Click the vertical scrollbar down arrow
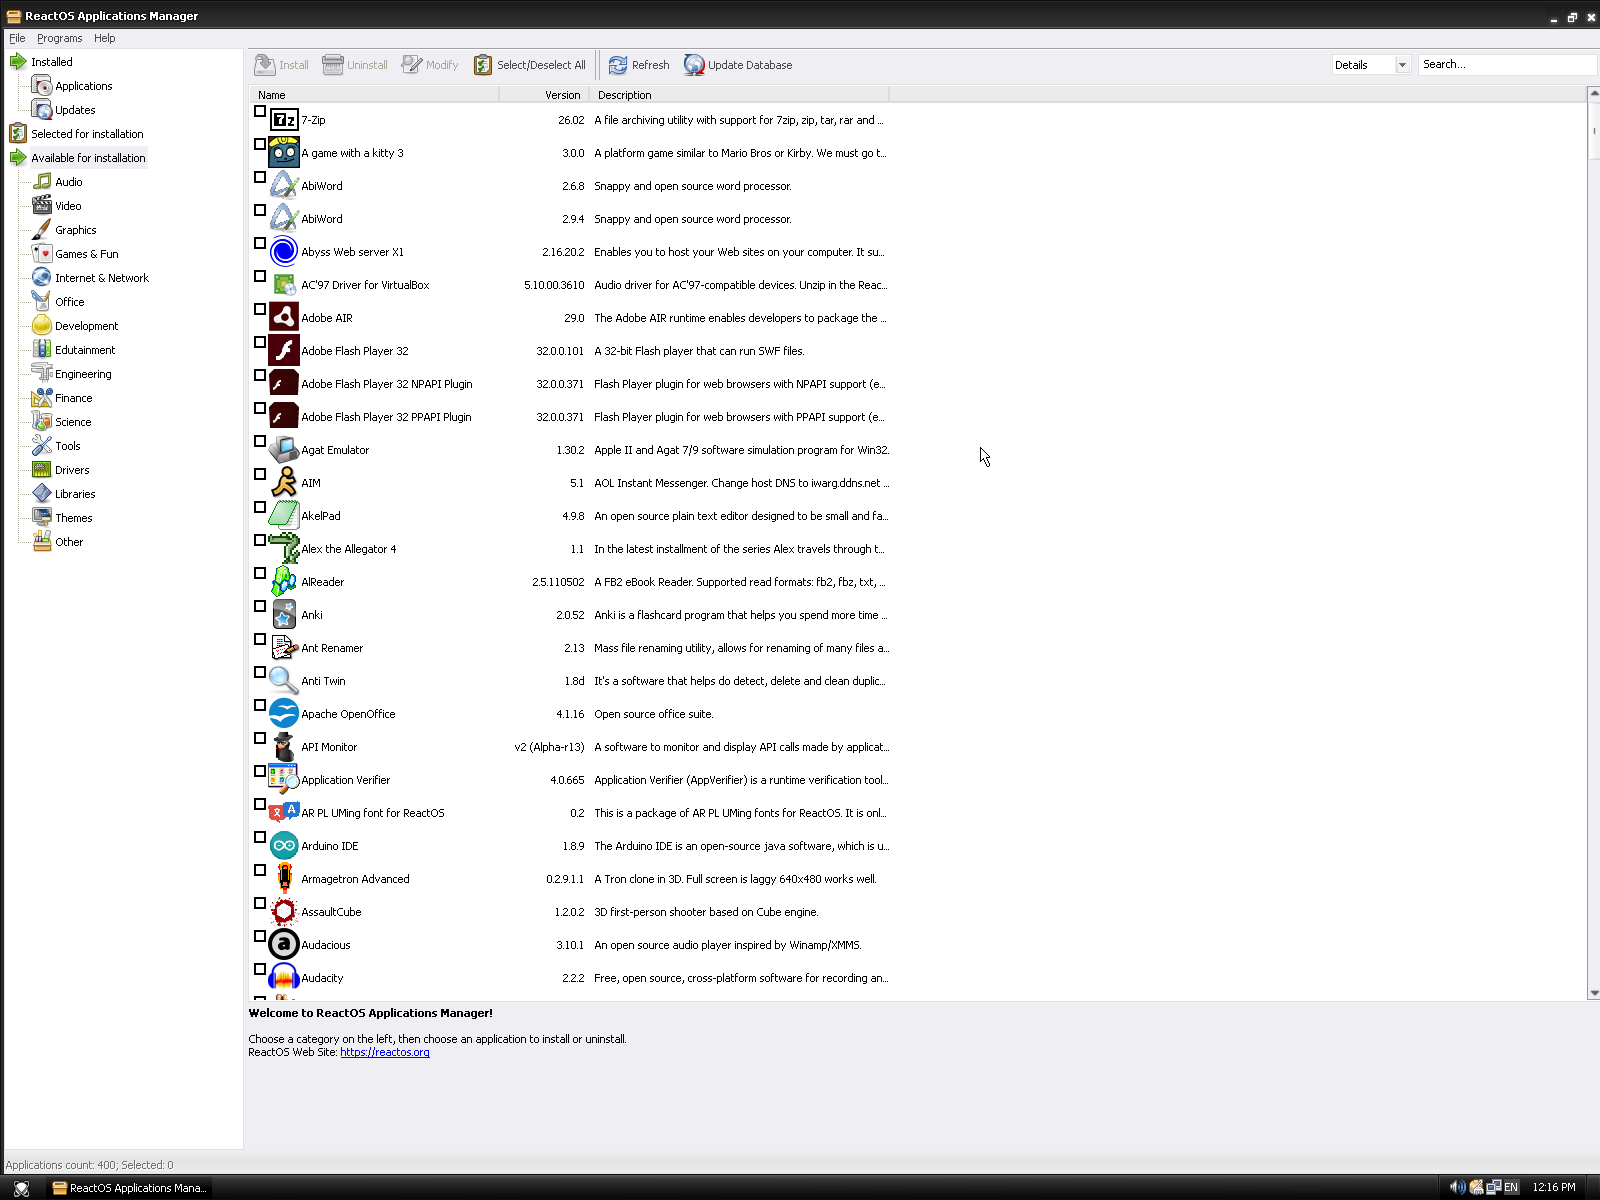1600x1200 pixels. pos(1593,993)
